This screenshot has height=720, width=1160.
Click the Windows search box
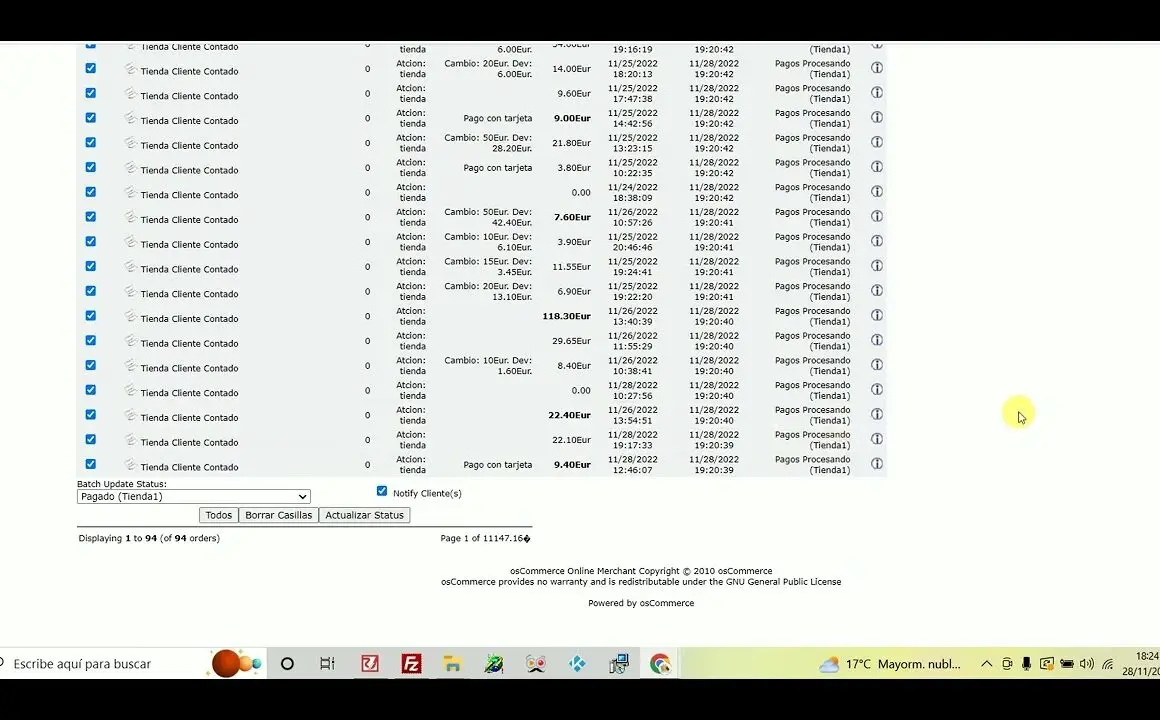[100, 664]
